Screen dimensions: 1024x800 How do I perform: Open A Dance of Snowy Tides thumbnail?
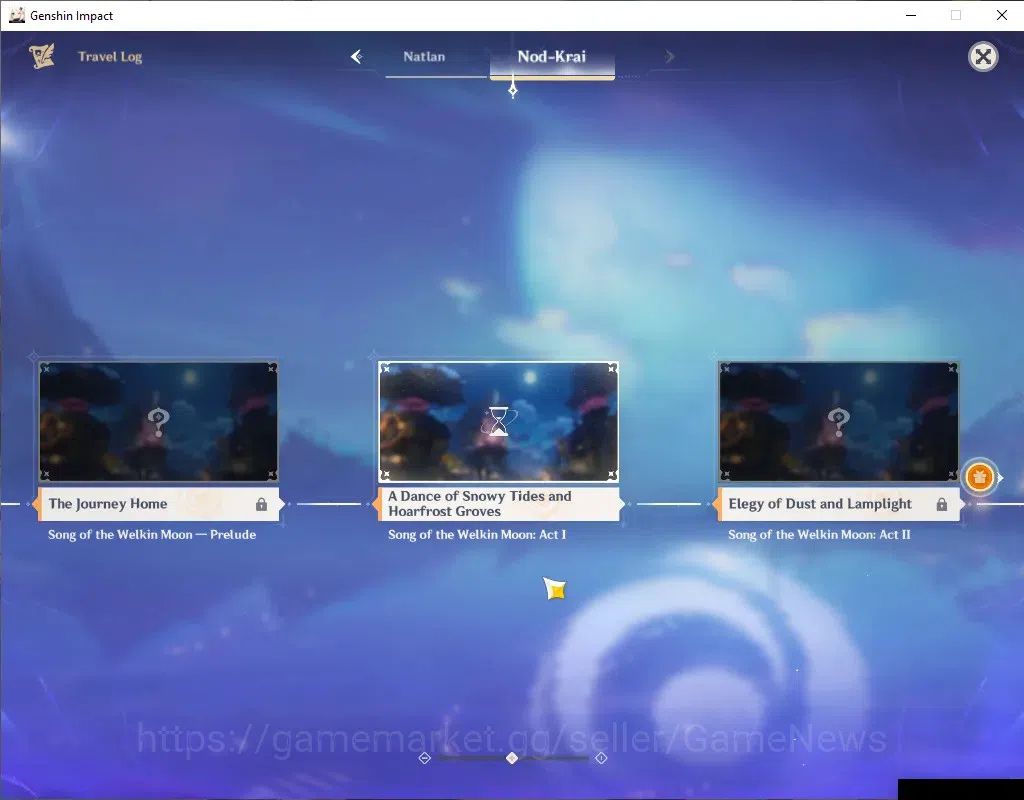[x=498, y=422]
